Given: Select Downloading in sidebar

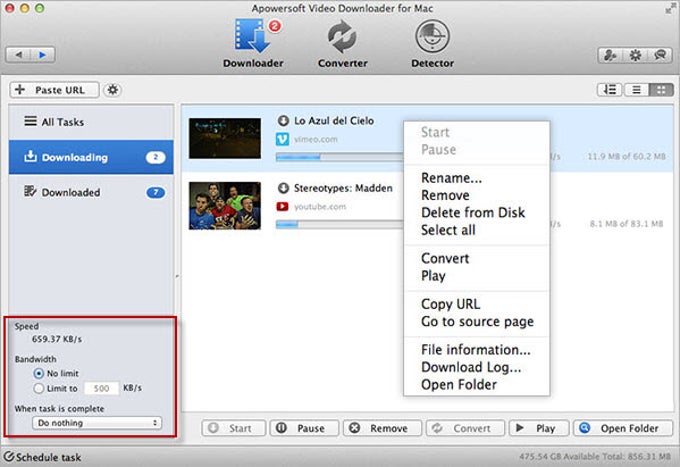Looking at the screenshot, I should pyautogui.click(x=91, y=157).
